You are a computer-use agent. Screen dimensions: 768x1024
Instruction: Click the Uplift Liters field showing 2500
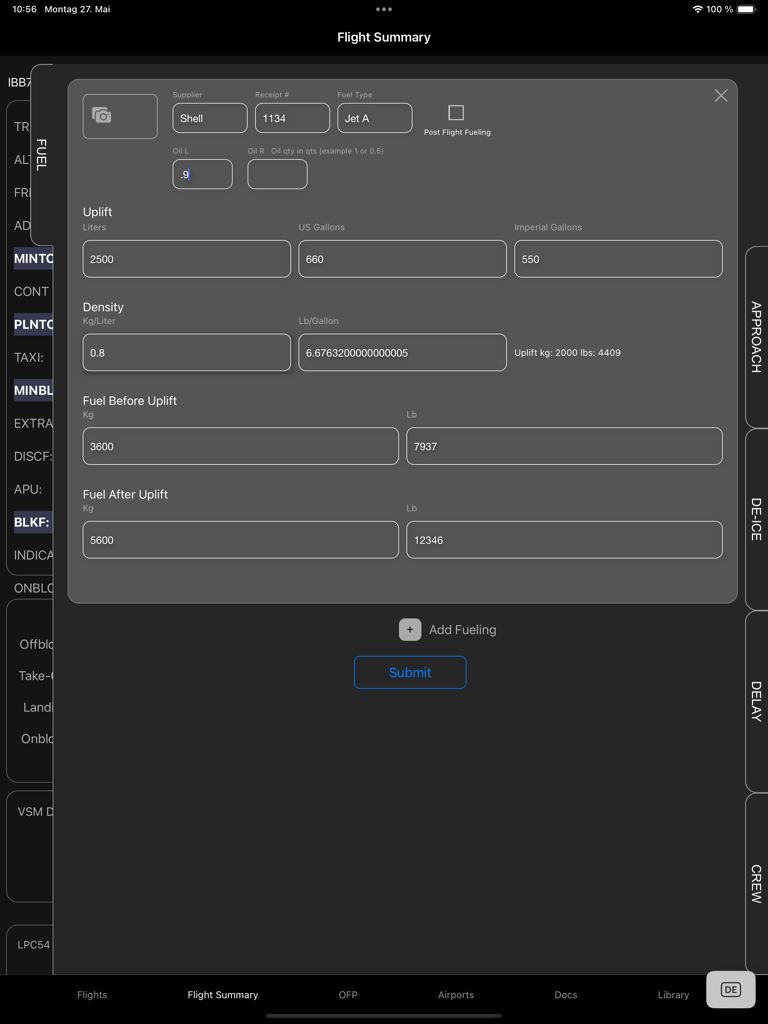186,259
